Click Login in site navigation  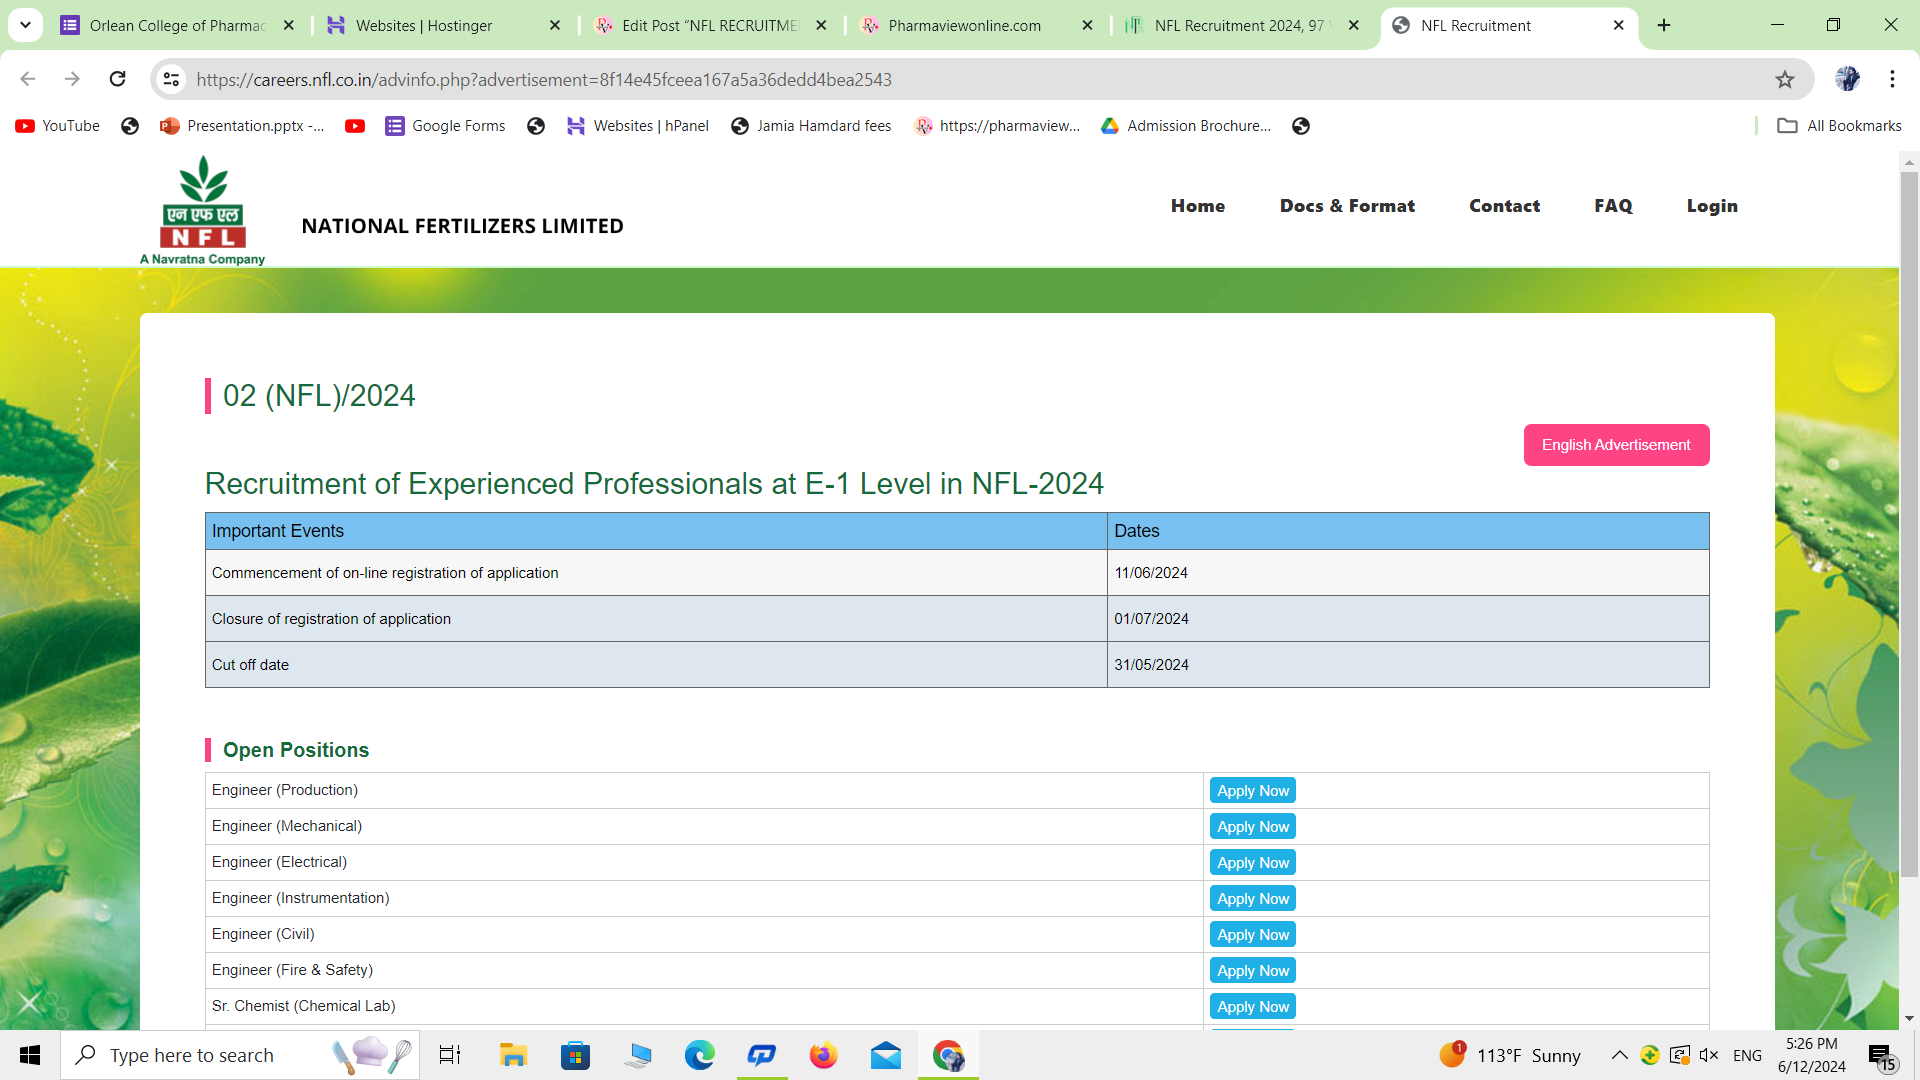point(1712,206)
